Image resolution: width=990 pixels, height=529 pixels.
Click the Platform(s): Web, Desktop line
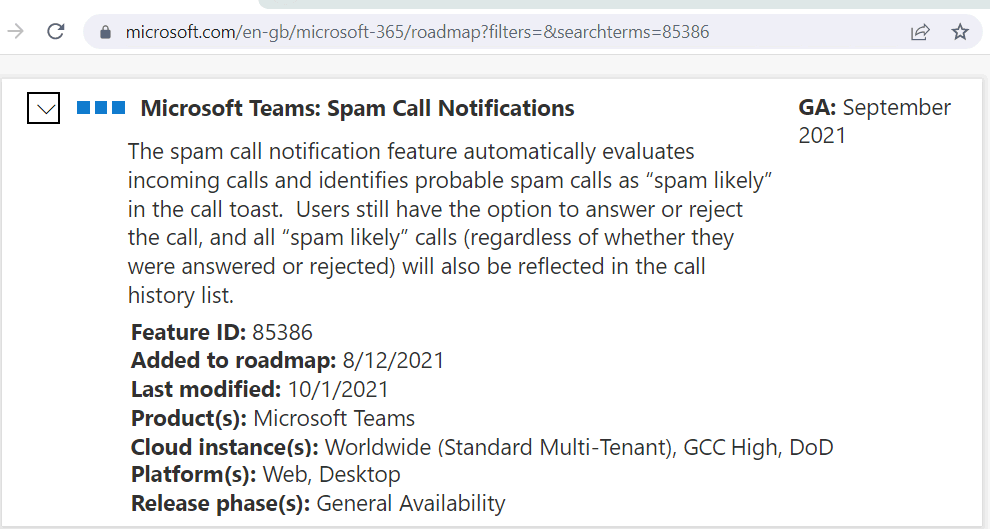coord(265,474)
